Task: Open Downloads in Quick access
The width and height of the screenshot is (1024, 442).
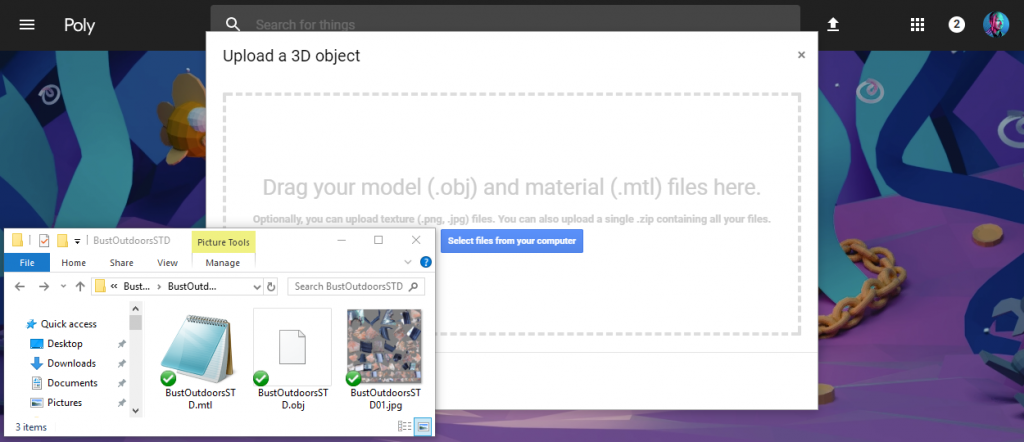Action: click(71, 363)
